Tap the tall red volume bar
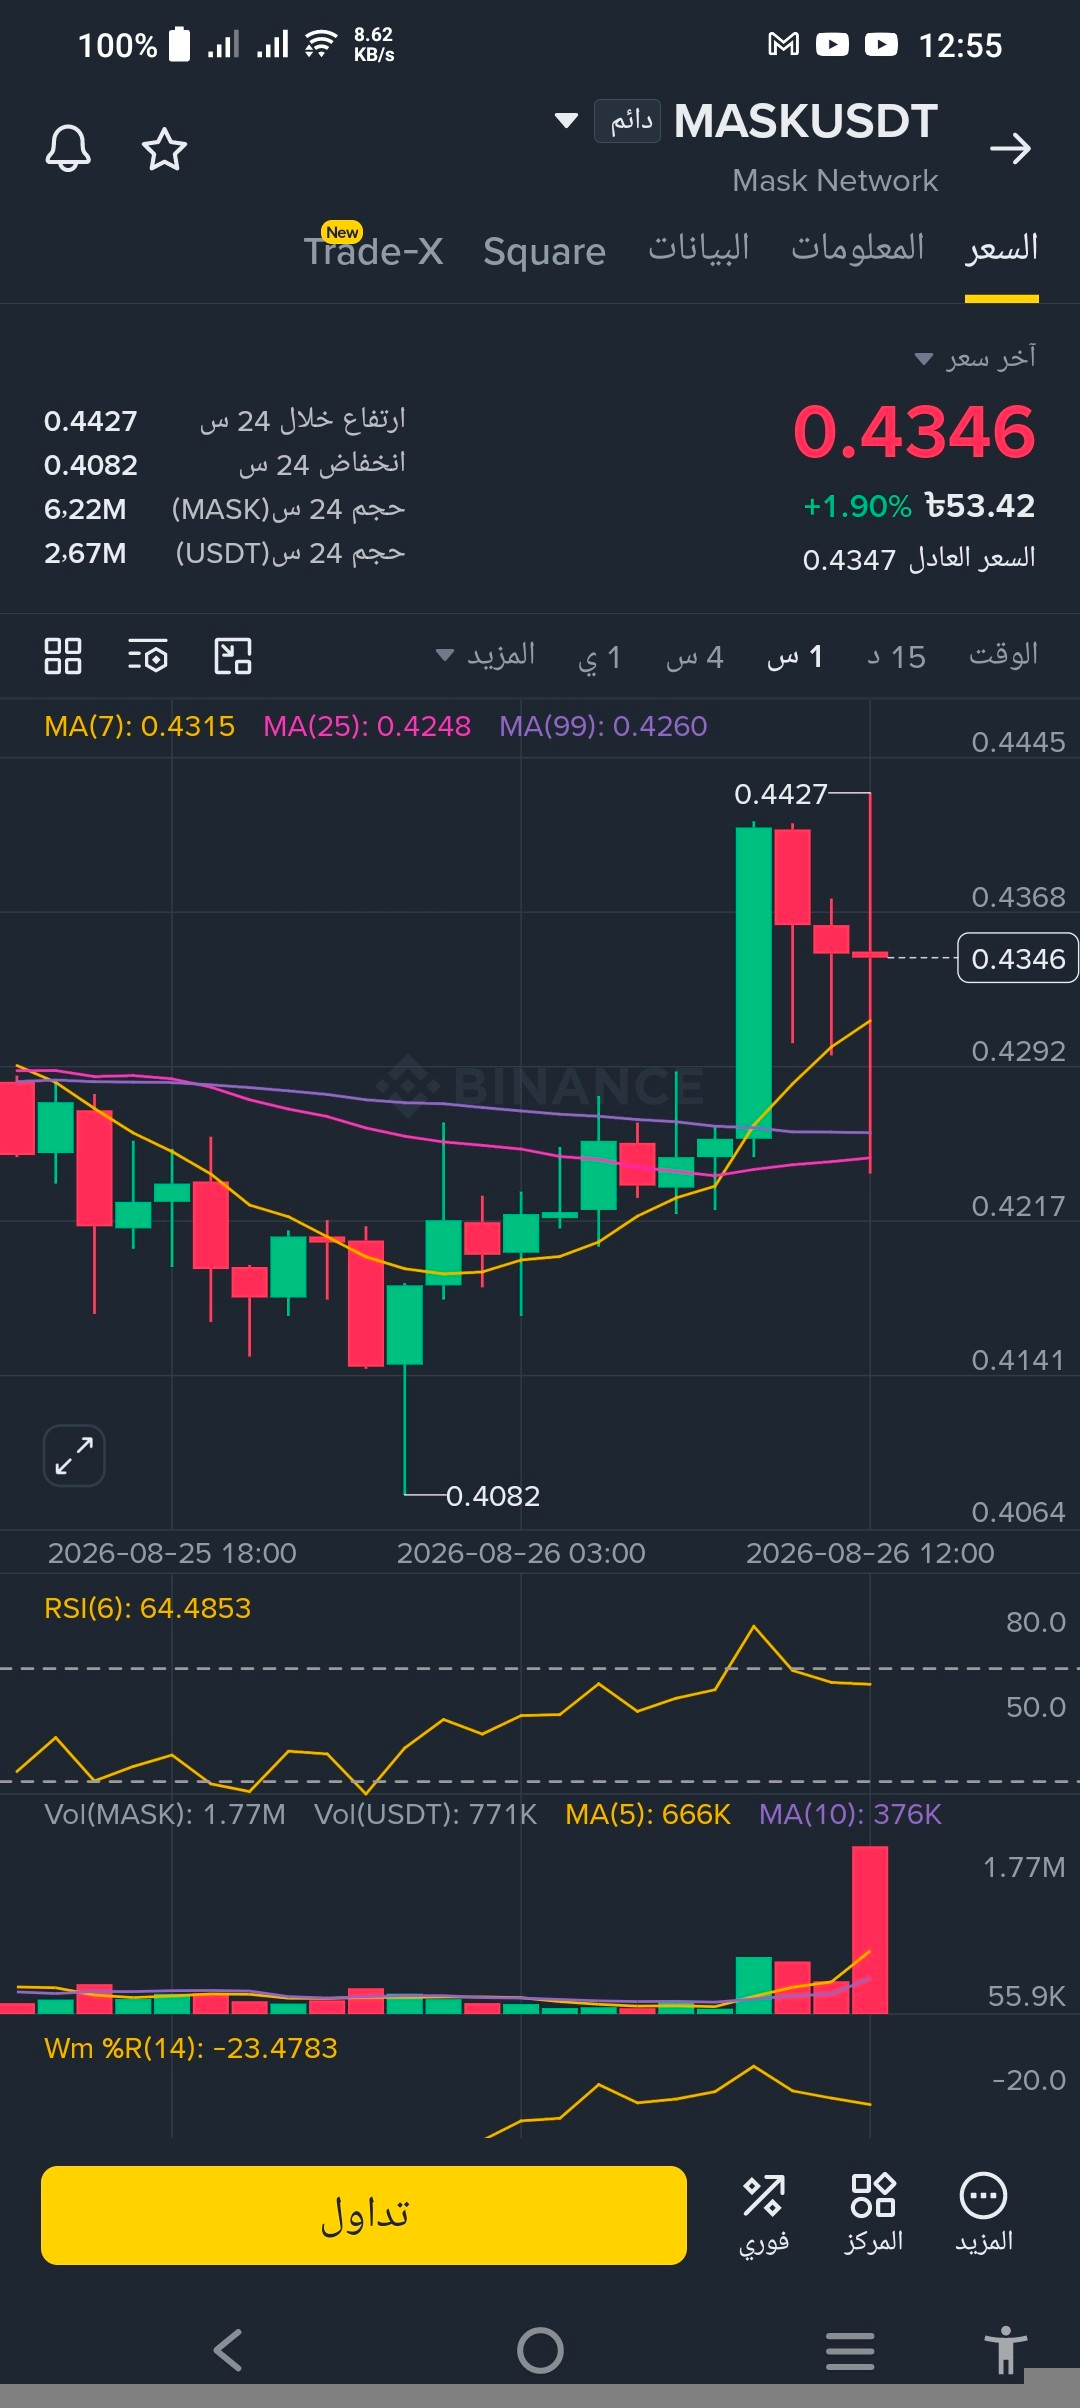Image resolution: width=1080 pixels, height=2408 pixels. [x=870, y=1929]
